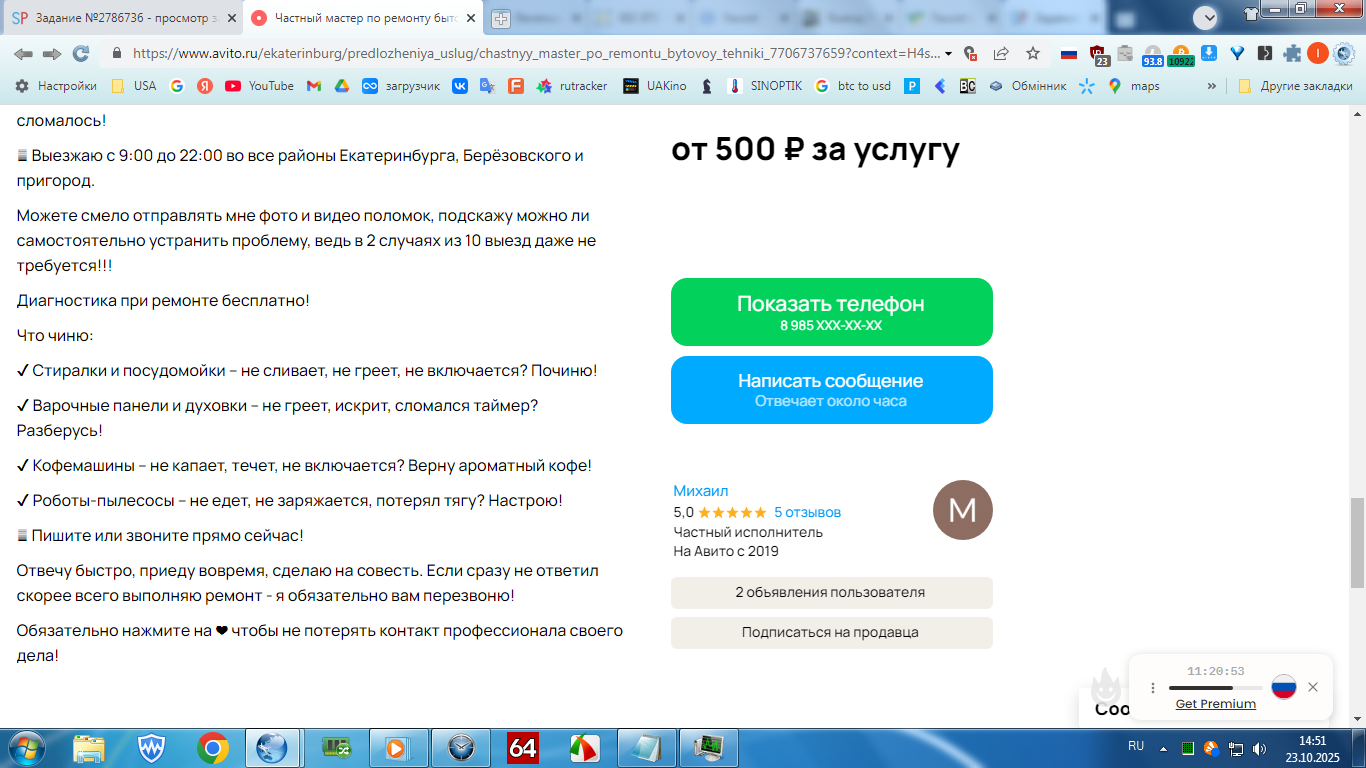Screen dimensions: 1366x768
Task: Click the five-star rating of seller
Action: tap(732, 512)
